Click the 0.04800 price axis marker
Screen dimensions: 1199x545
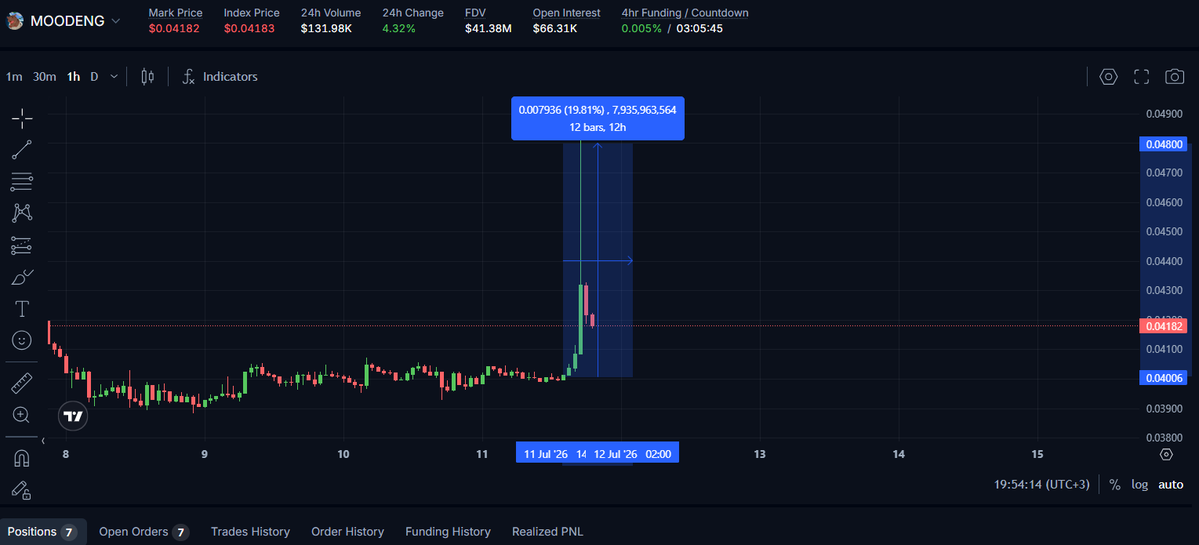(x=1164, y=144)
